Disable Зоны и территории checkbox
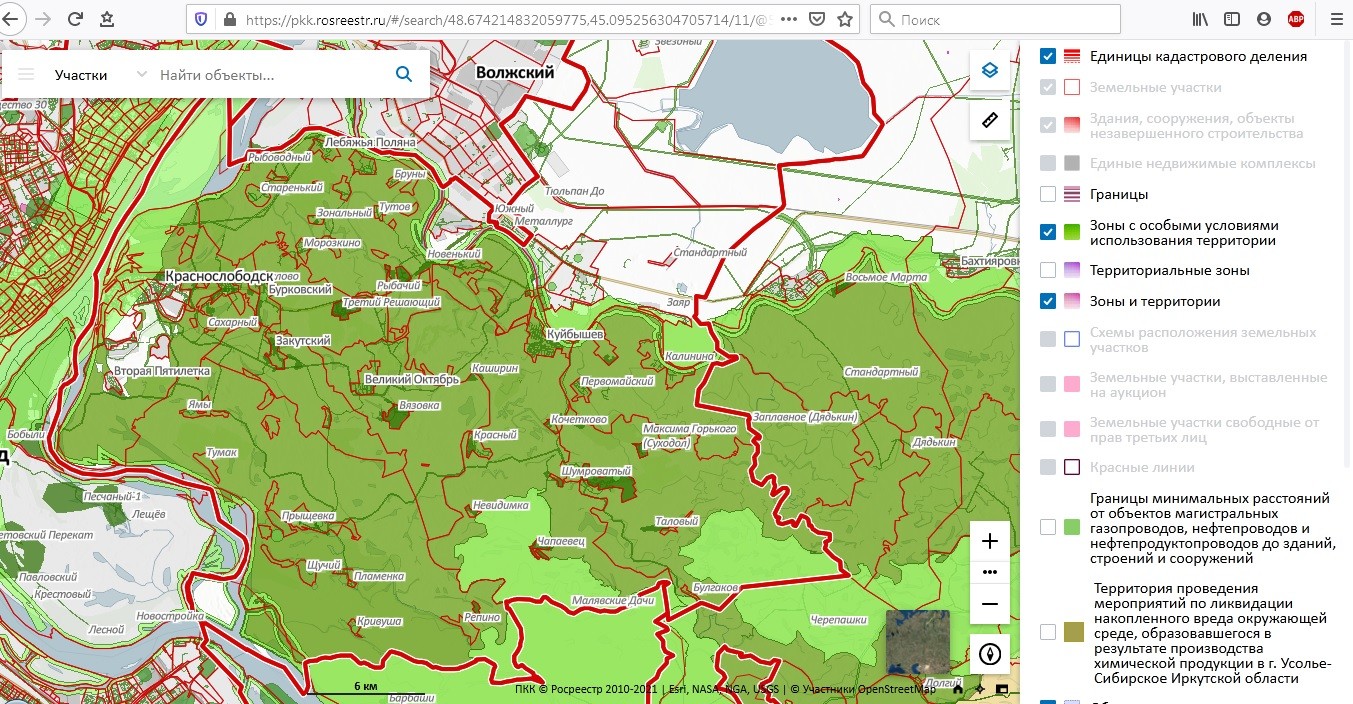The width and height of the screenshot is (1353, 704). [1048, 301]
